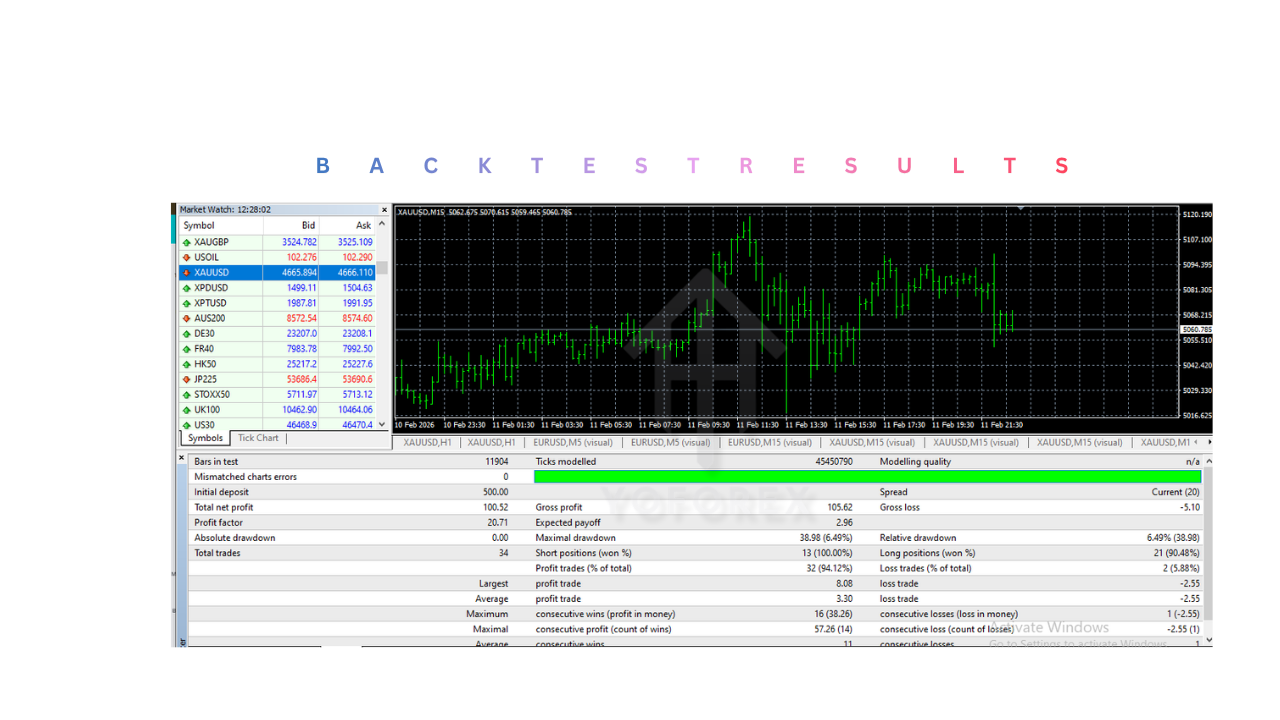Click the green modelling quality bar

pos(870,477)
